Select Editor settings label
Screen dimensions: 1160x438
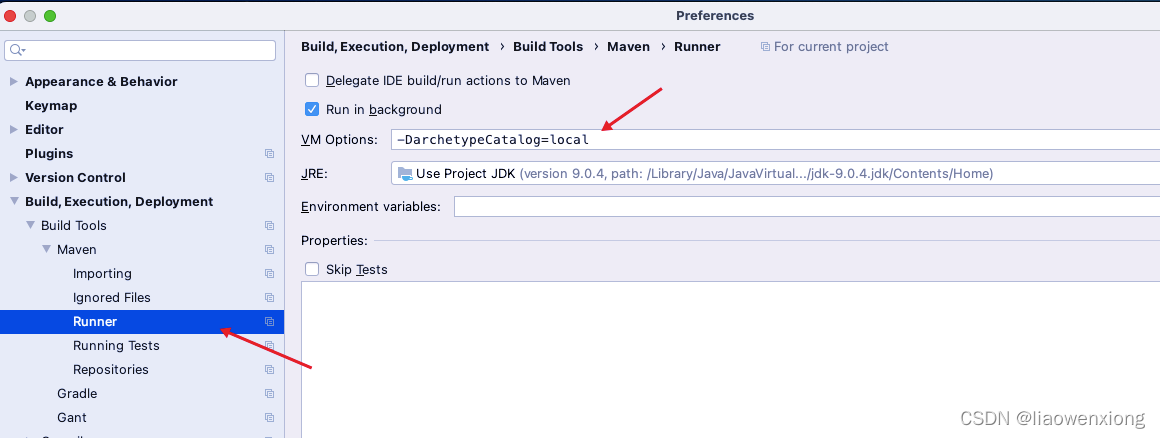pyautogui.click(x=44, y=129)
